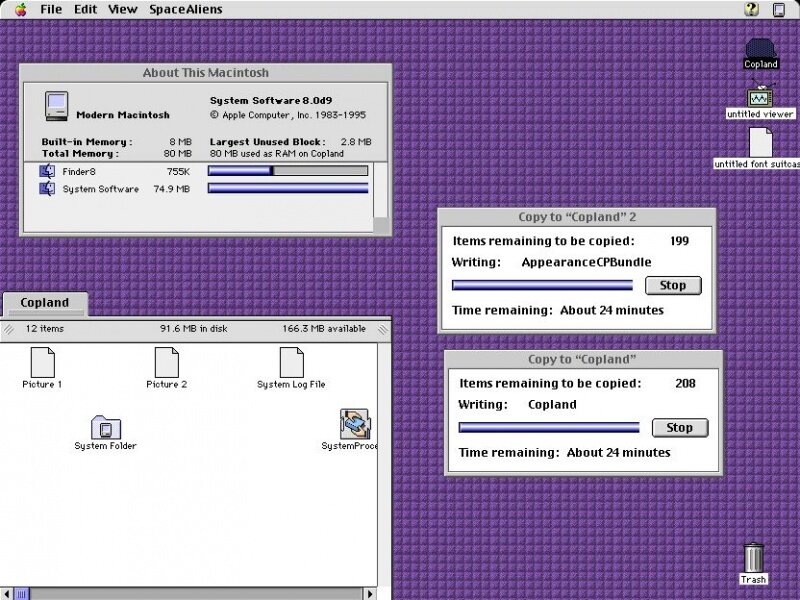The image size is (800, 600).
Task: Click scroll right arrow in Copland window
Action: coord(370,594)
